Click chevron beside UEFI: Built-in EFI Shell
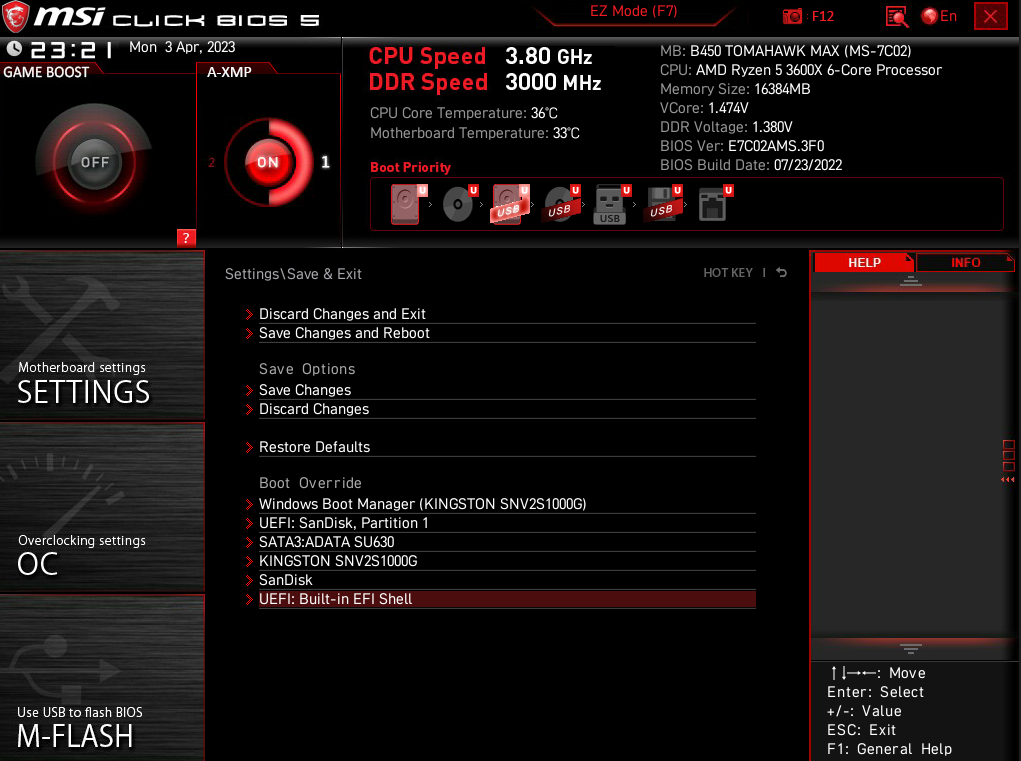 pyautogui.click(x=249, y=599)
